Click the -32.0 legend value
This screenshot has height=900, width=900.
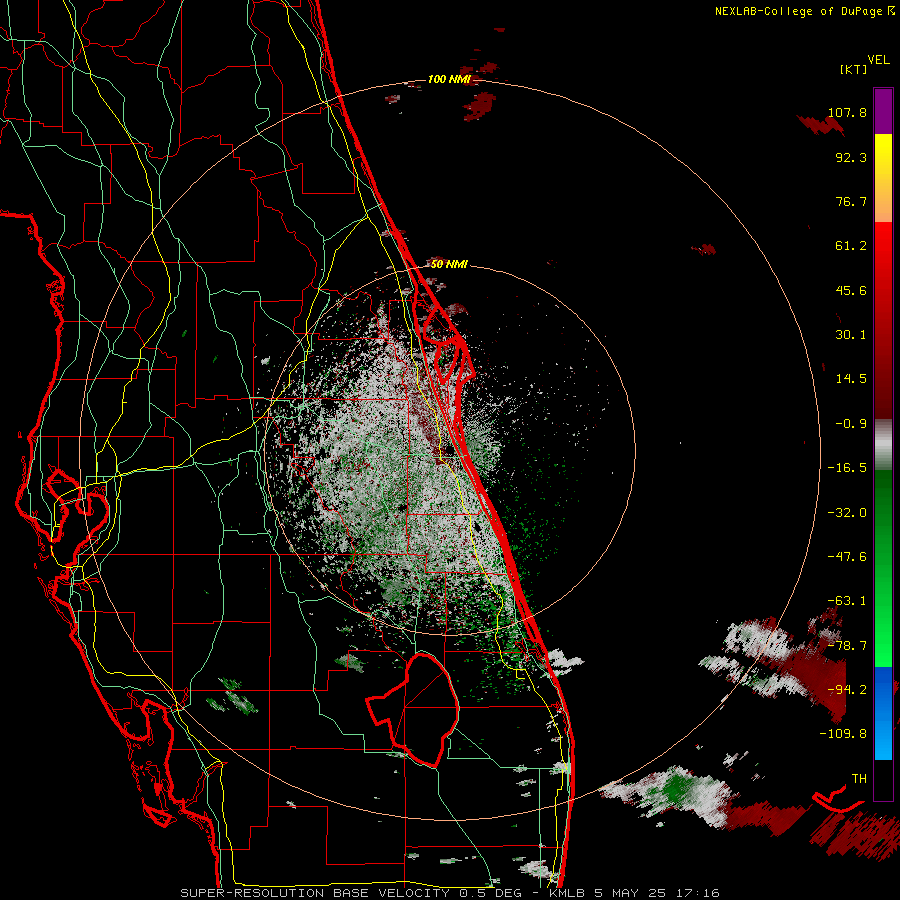tap(847, 513)
